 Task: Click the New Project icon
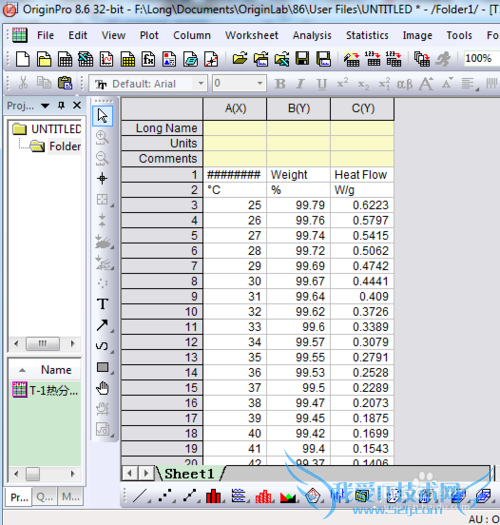[23, 60]
